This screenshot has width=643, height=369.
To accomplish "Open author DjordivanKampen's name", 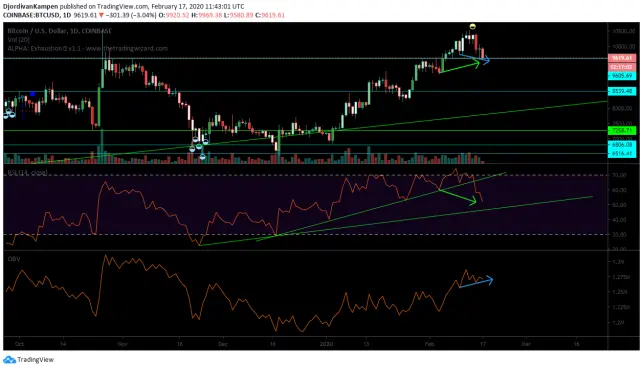I will (31, 7).
